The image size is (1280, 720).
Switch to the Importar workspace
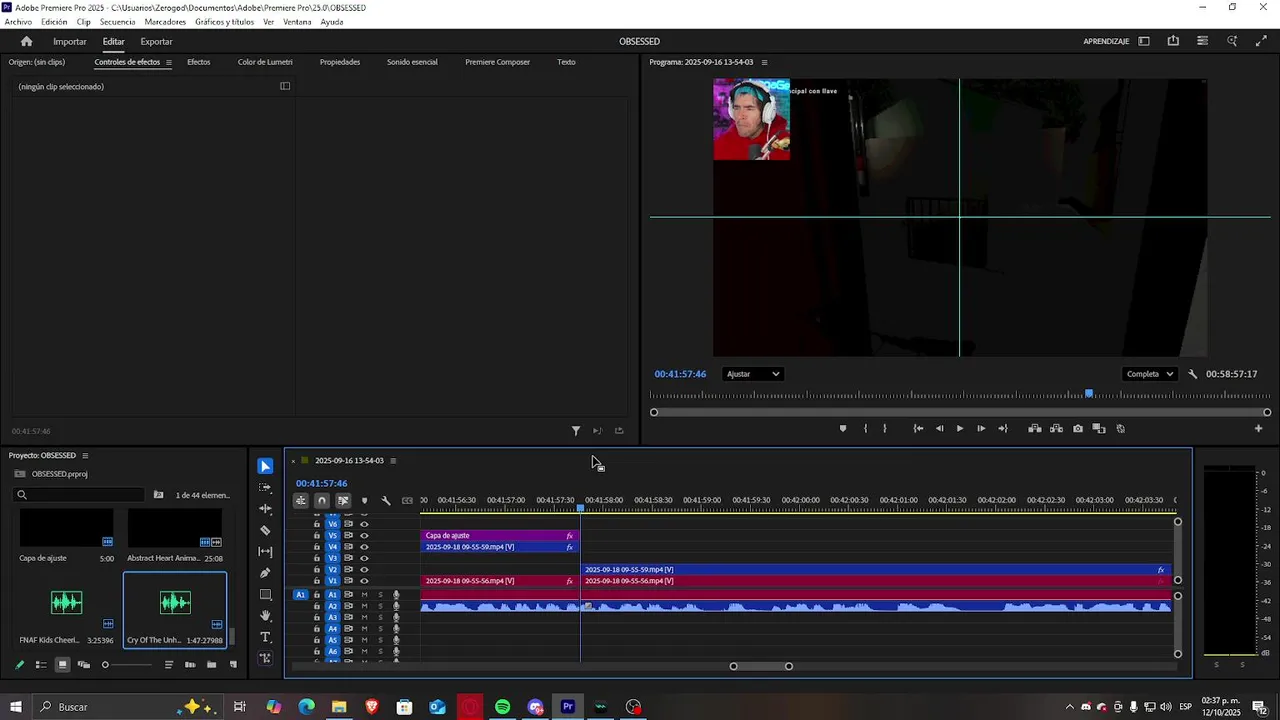pyautogui.click(x=70, y=41)
